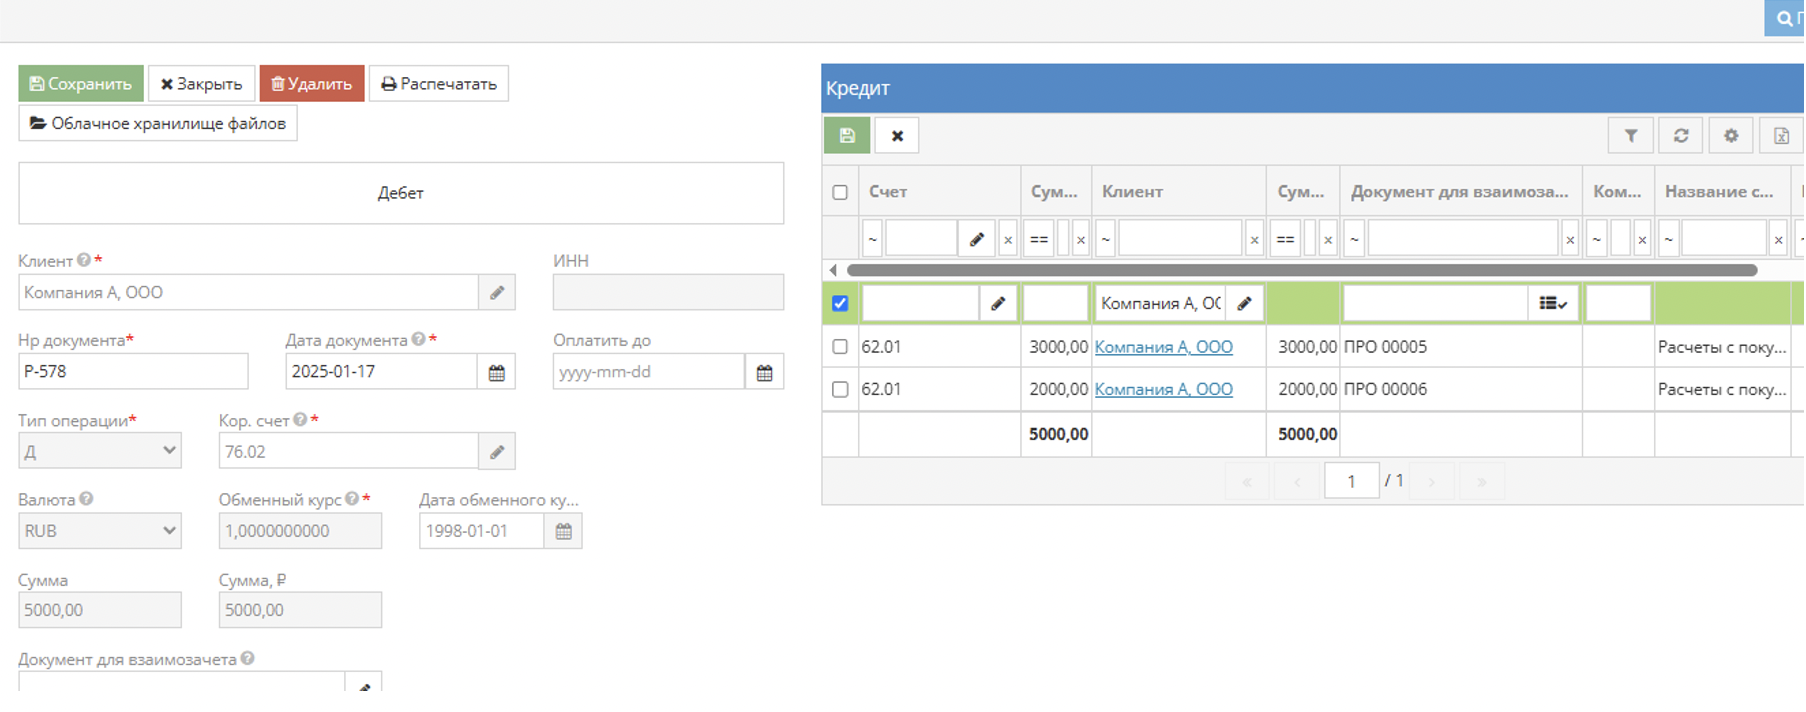Export the Кредит table to Excel icon
The height and width of the screenshot is (712, 1806).
(x=1781, y=136)
